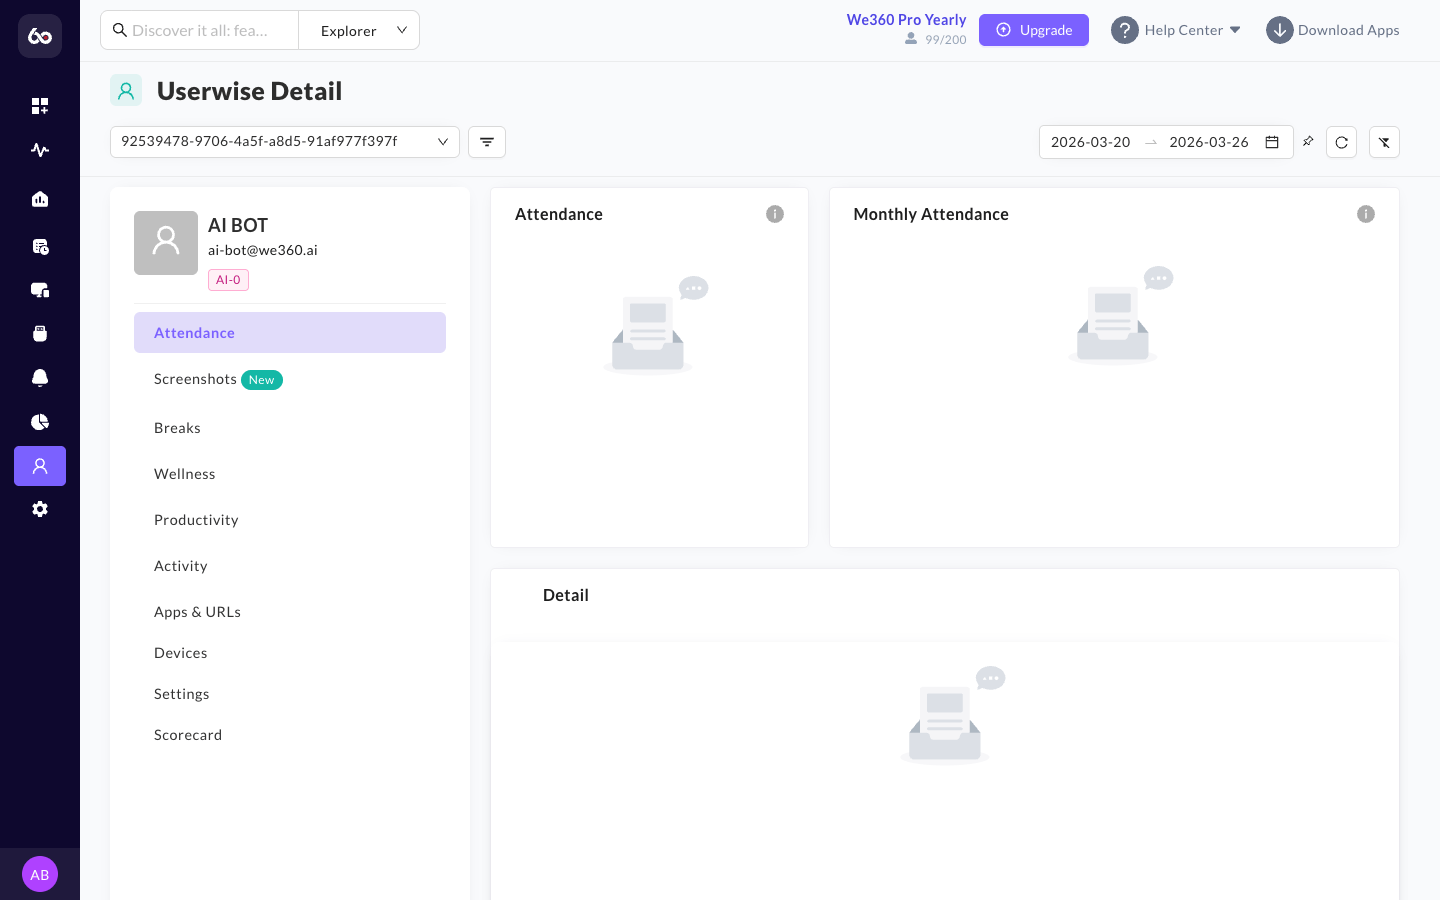Viewport: 1440px width, 900px height.
Task: Open the calendar icon in date range
Action: coord(1272,142)
